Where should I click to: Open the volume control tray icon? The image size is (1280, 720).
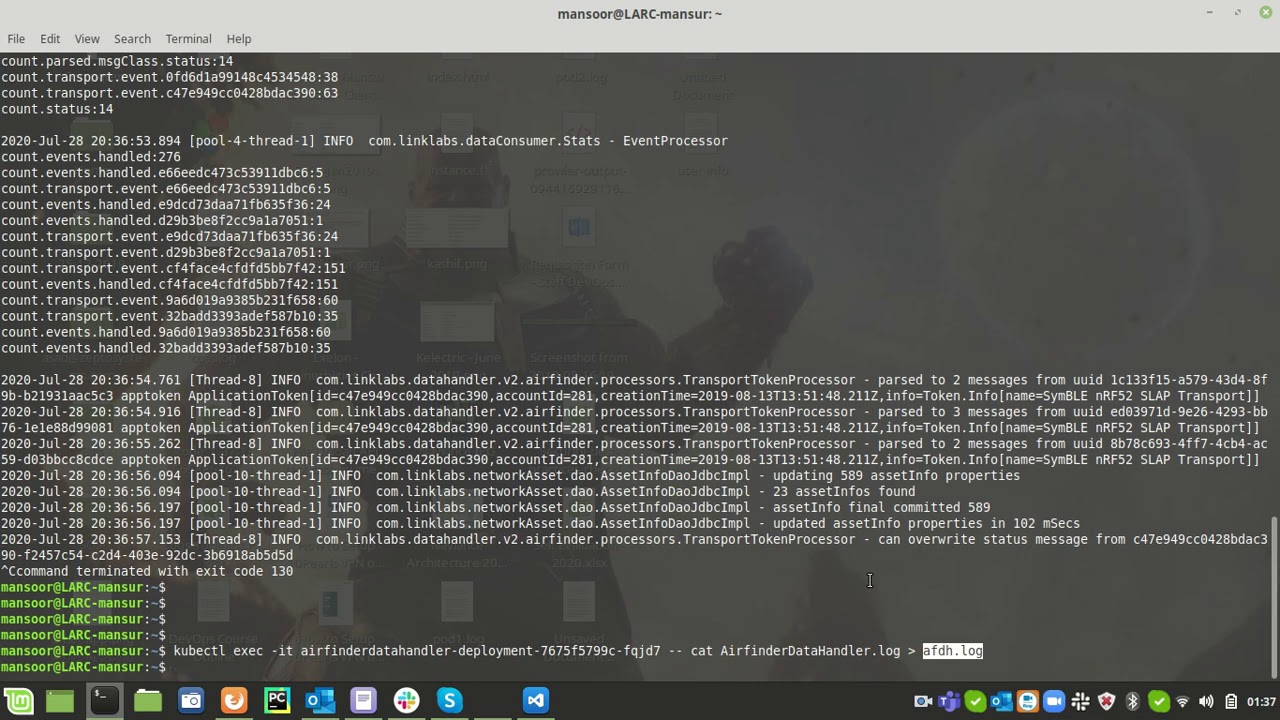1206,701
